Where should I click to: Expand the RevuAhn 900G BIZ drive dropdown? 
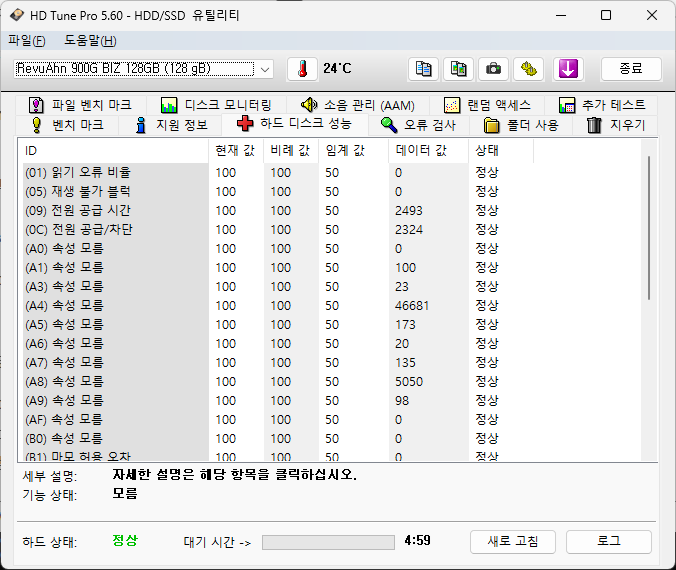pyautogui.click(x=265, y=69)
